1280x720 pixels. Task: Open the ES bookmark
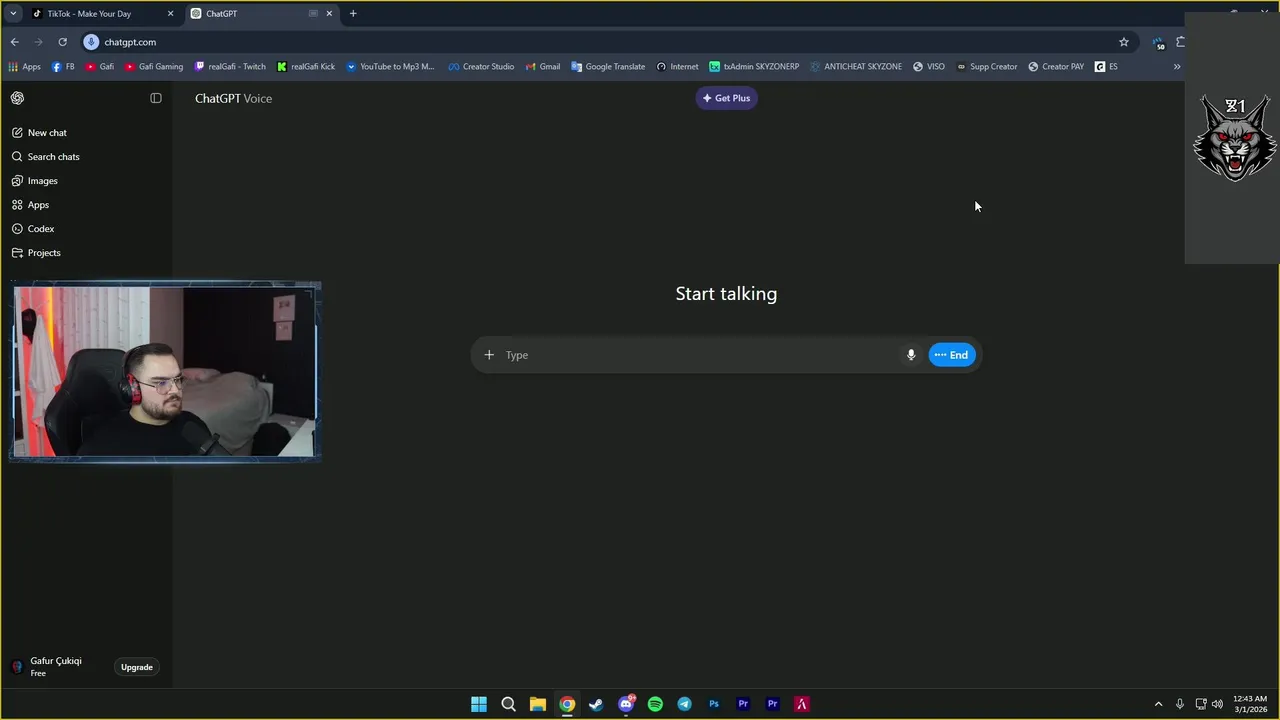point(1106,67)
